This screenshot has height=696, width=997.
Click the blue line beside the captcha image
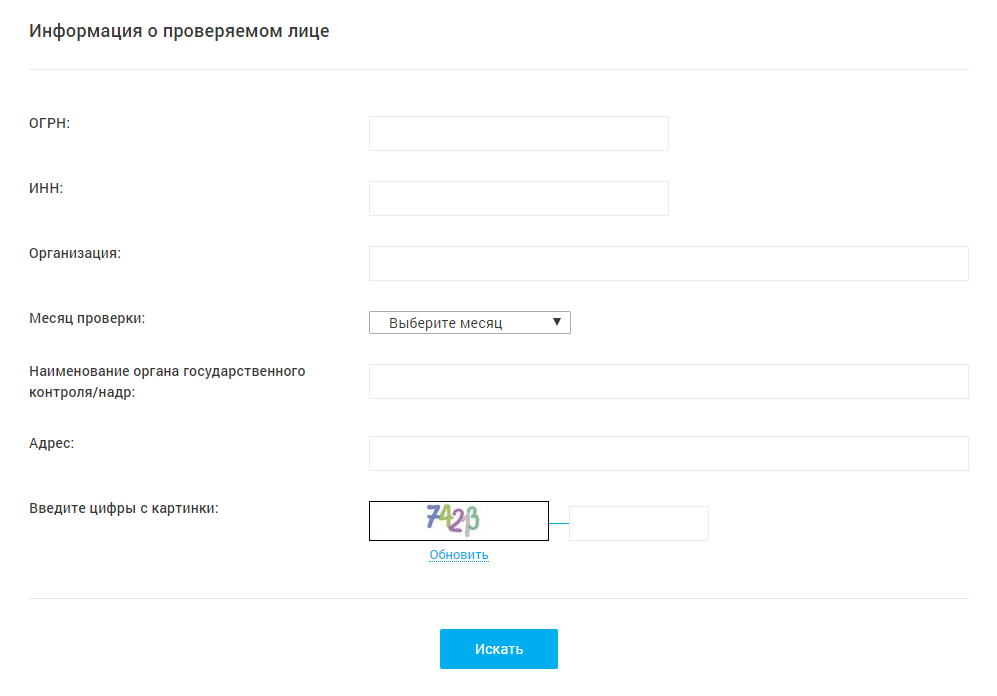tap(559, 523)
